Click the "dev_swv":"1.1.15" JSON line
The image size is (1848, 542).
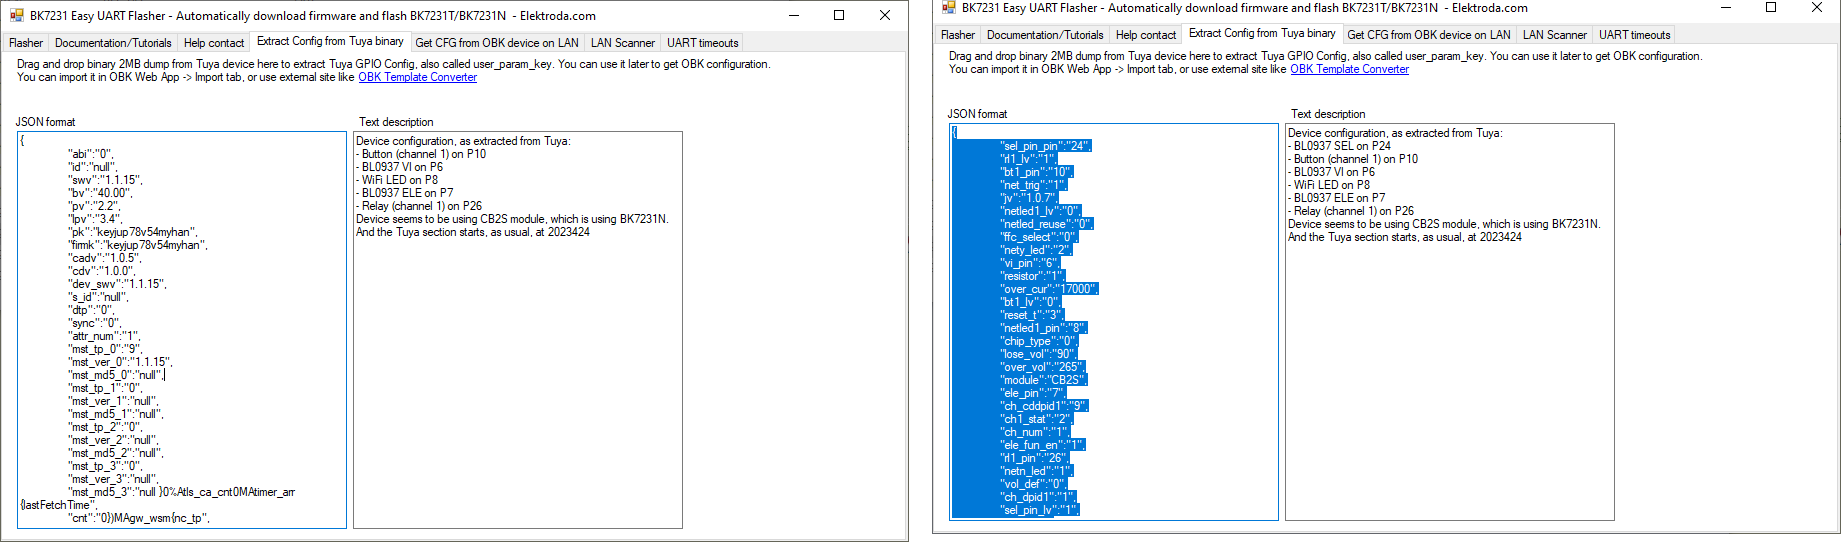point(118,284)
